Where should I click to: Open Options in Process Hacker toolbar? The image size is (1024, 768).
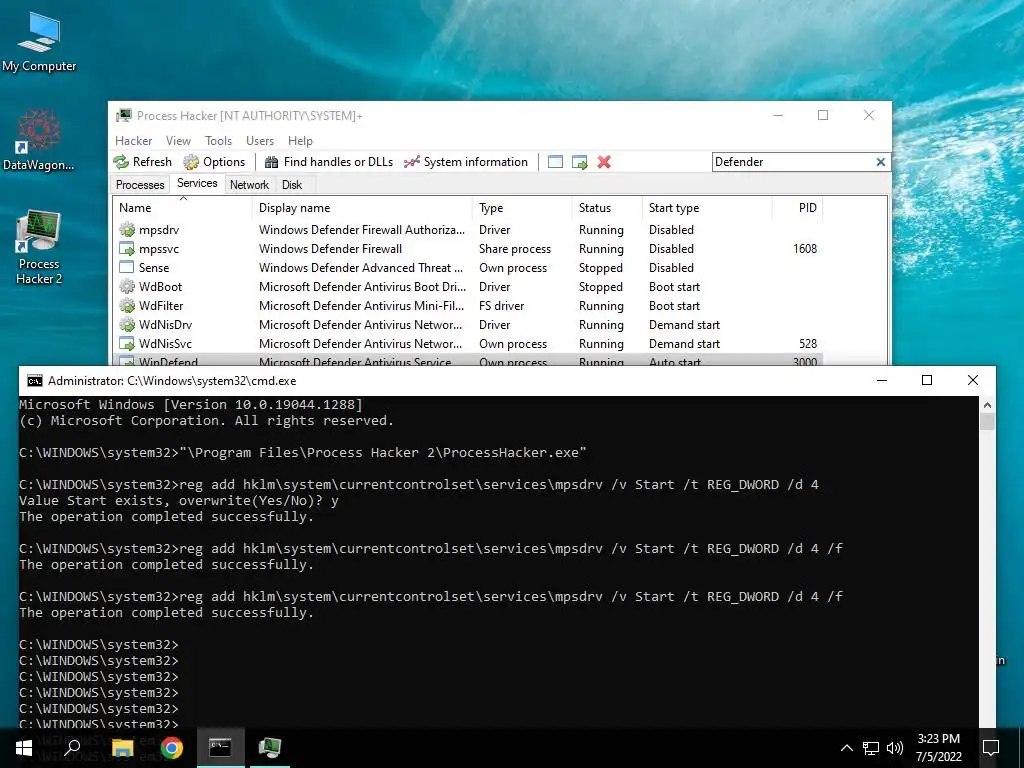tap(214, 162)
